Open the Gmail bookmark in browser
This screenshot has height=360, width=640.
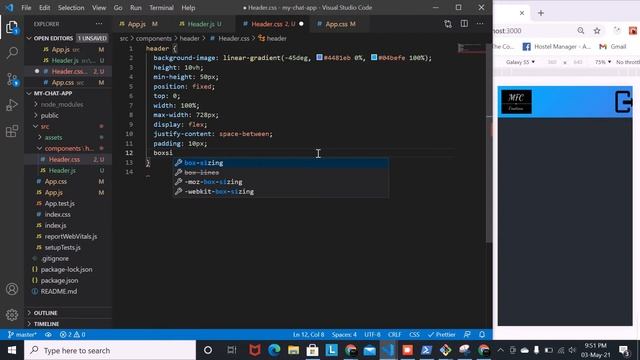click(x=613, y=47)
